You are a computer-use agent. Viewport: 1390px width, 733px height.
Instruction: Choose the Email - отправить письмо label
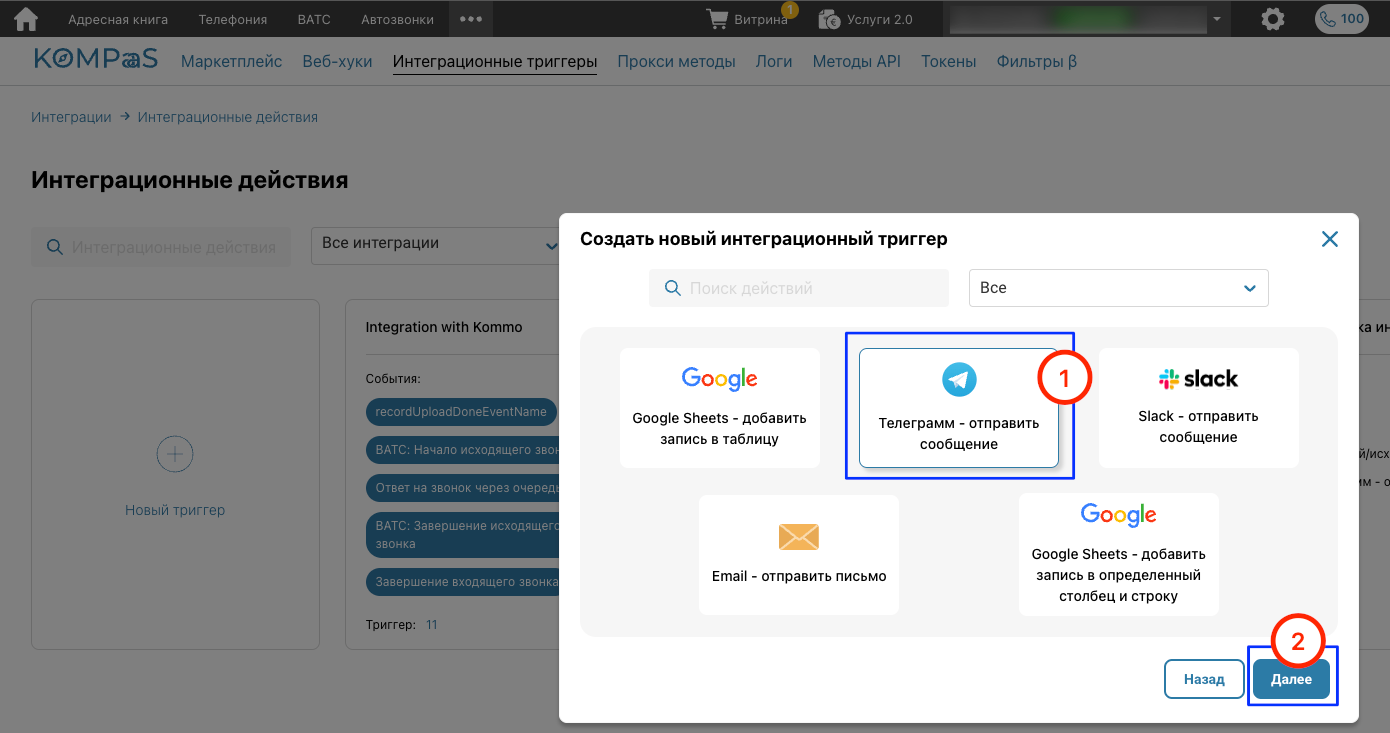click(x=799, y=576)
